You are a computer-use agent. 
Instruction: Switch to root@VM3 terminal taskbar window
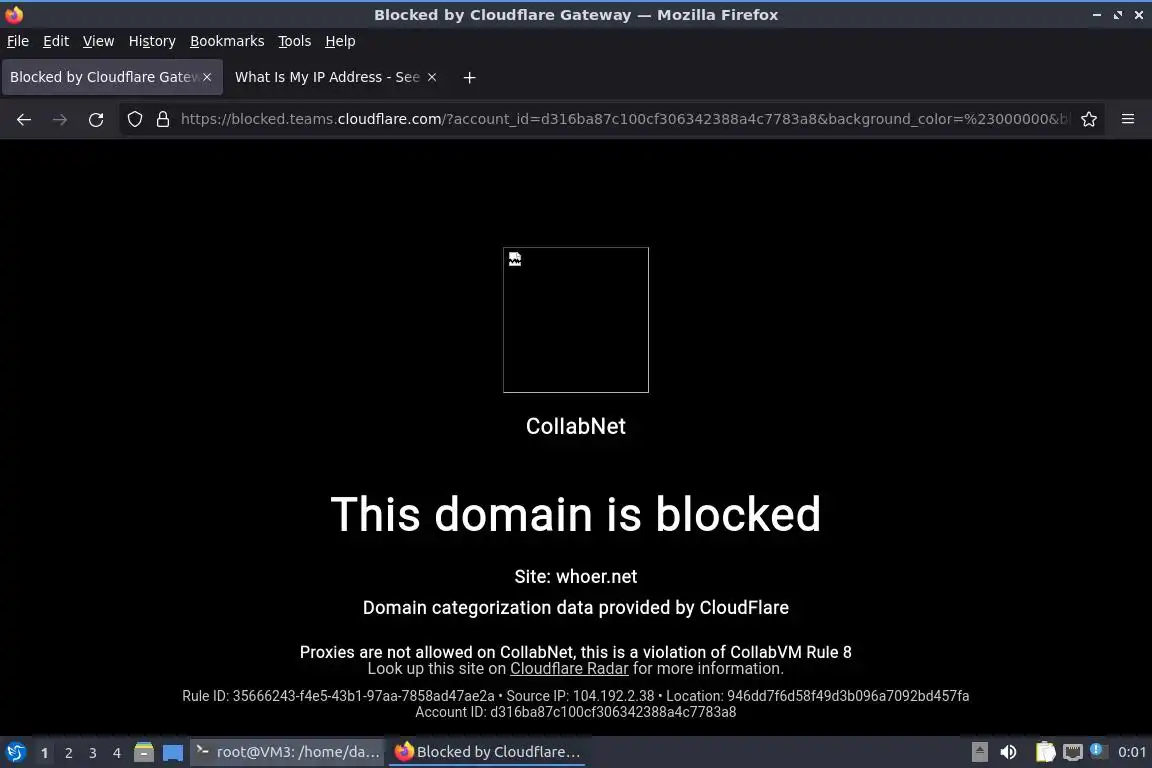click(x=287, y=752)
